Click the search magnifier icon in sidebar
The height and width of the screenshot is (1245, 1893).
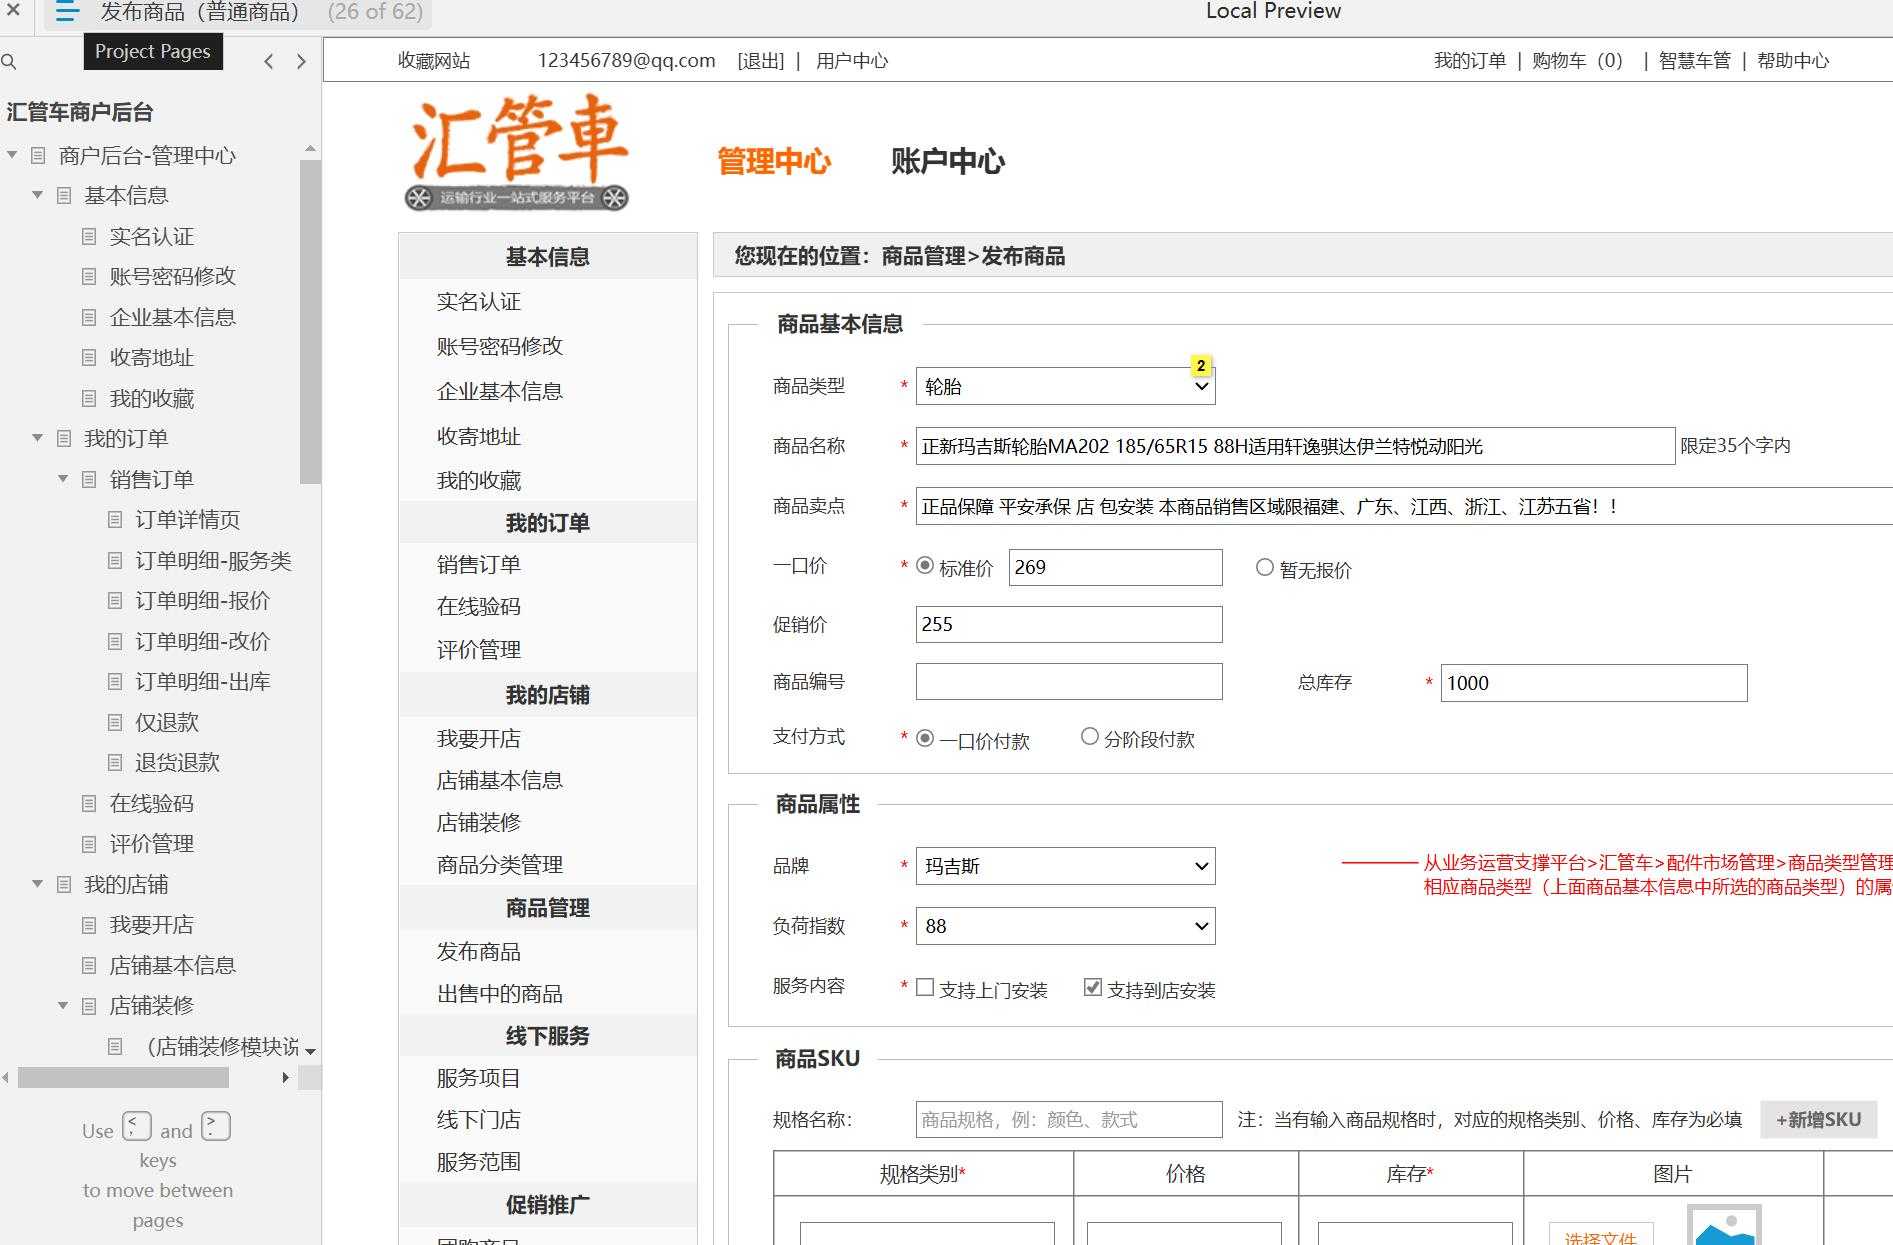pyautogui.click(x=9, y=62)
